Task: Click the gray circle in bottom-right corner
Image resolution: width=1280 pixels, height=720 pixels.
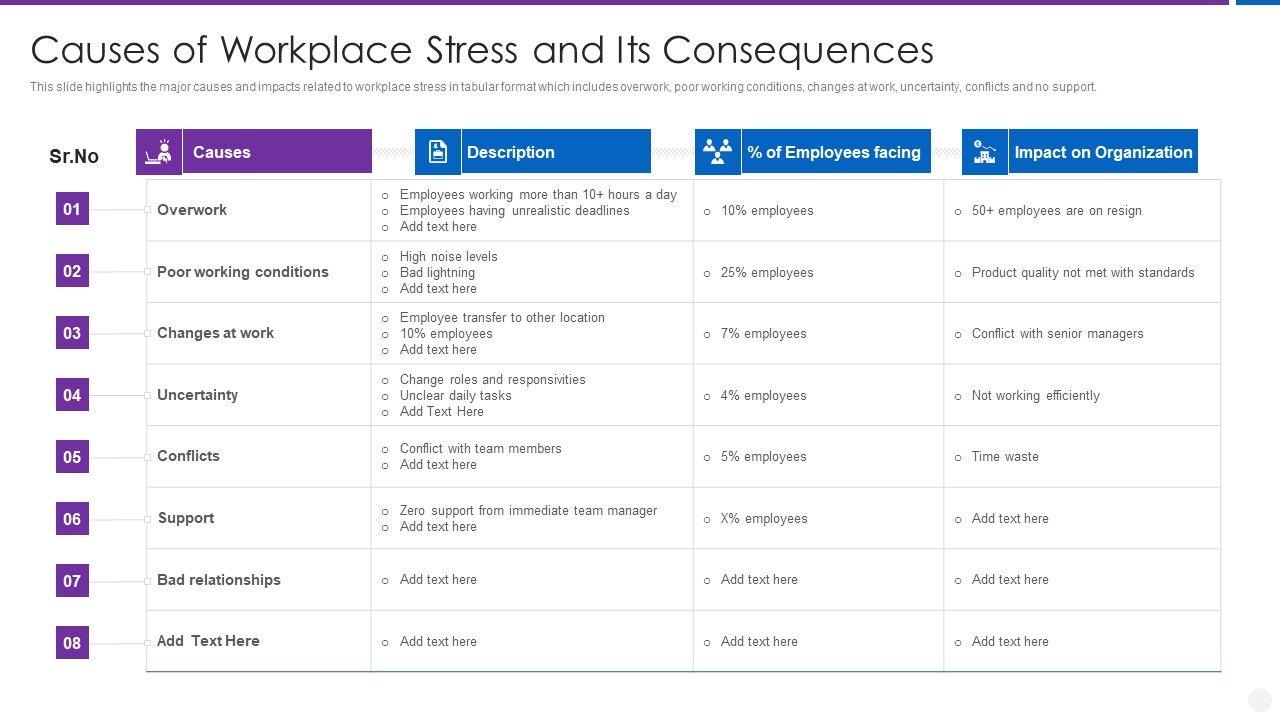Action: pyautogui.click(x=1260, y=700)
